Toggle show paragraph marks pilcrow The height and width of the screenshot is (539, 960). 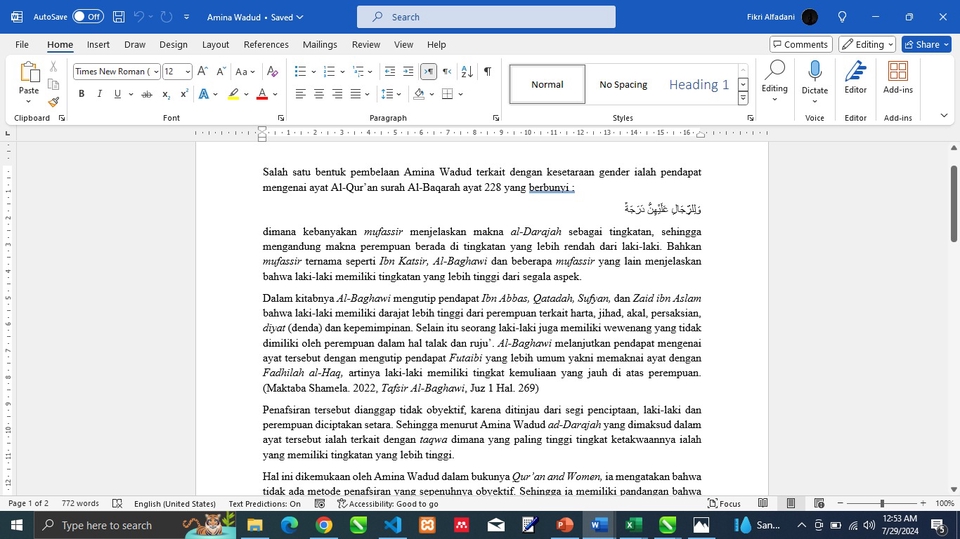coord(487,72)
